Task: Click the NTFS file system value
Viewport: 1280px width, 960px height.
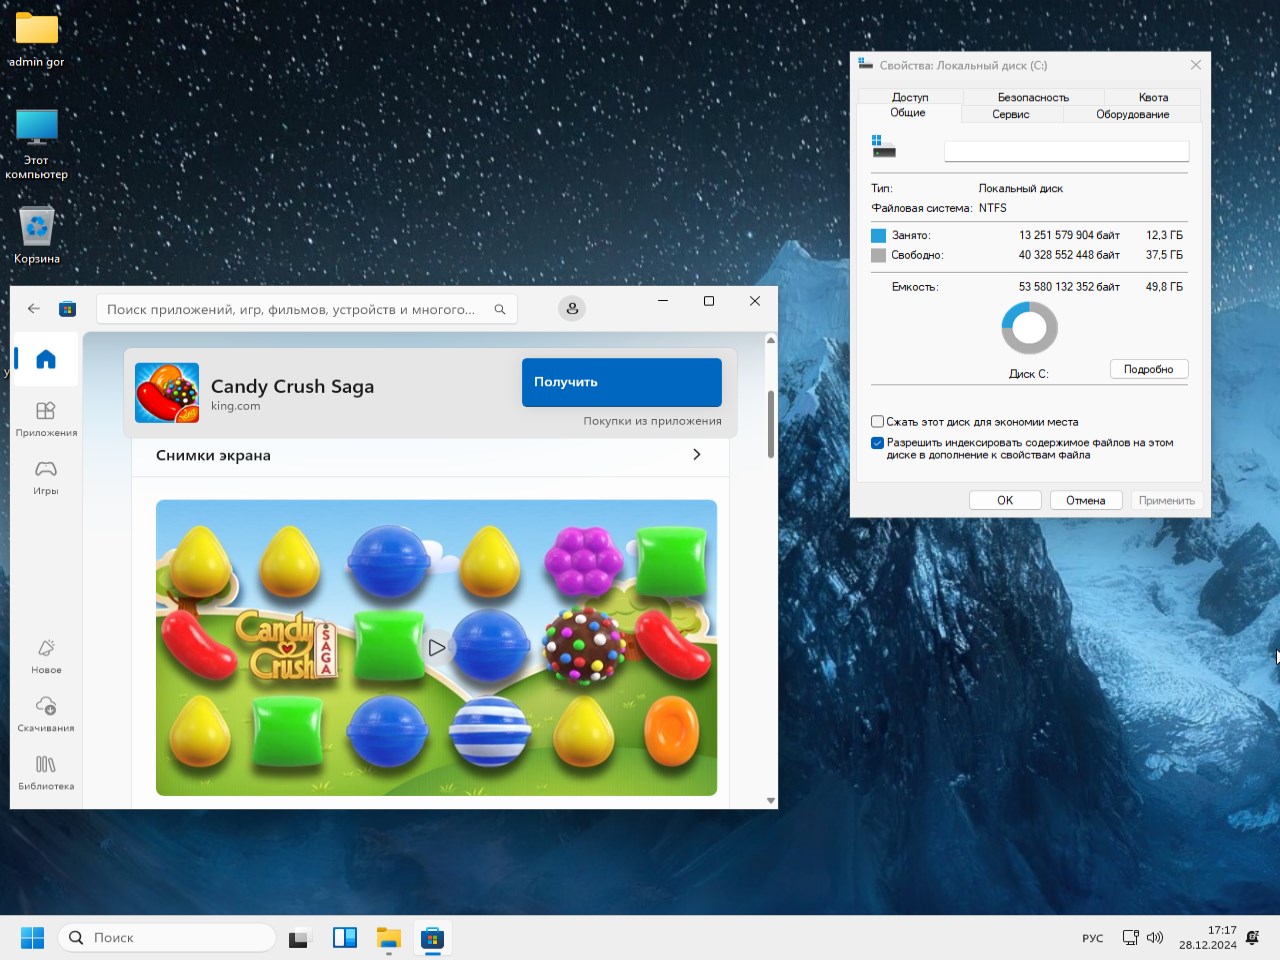Action: [993, 208]
